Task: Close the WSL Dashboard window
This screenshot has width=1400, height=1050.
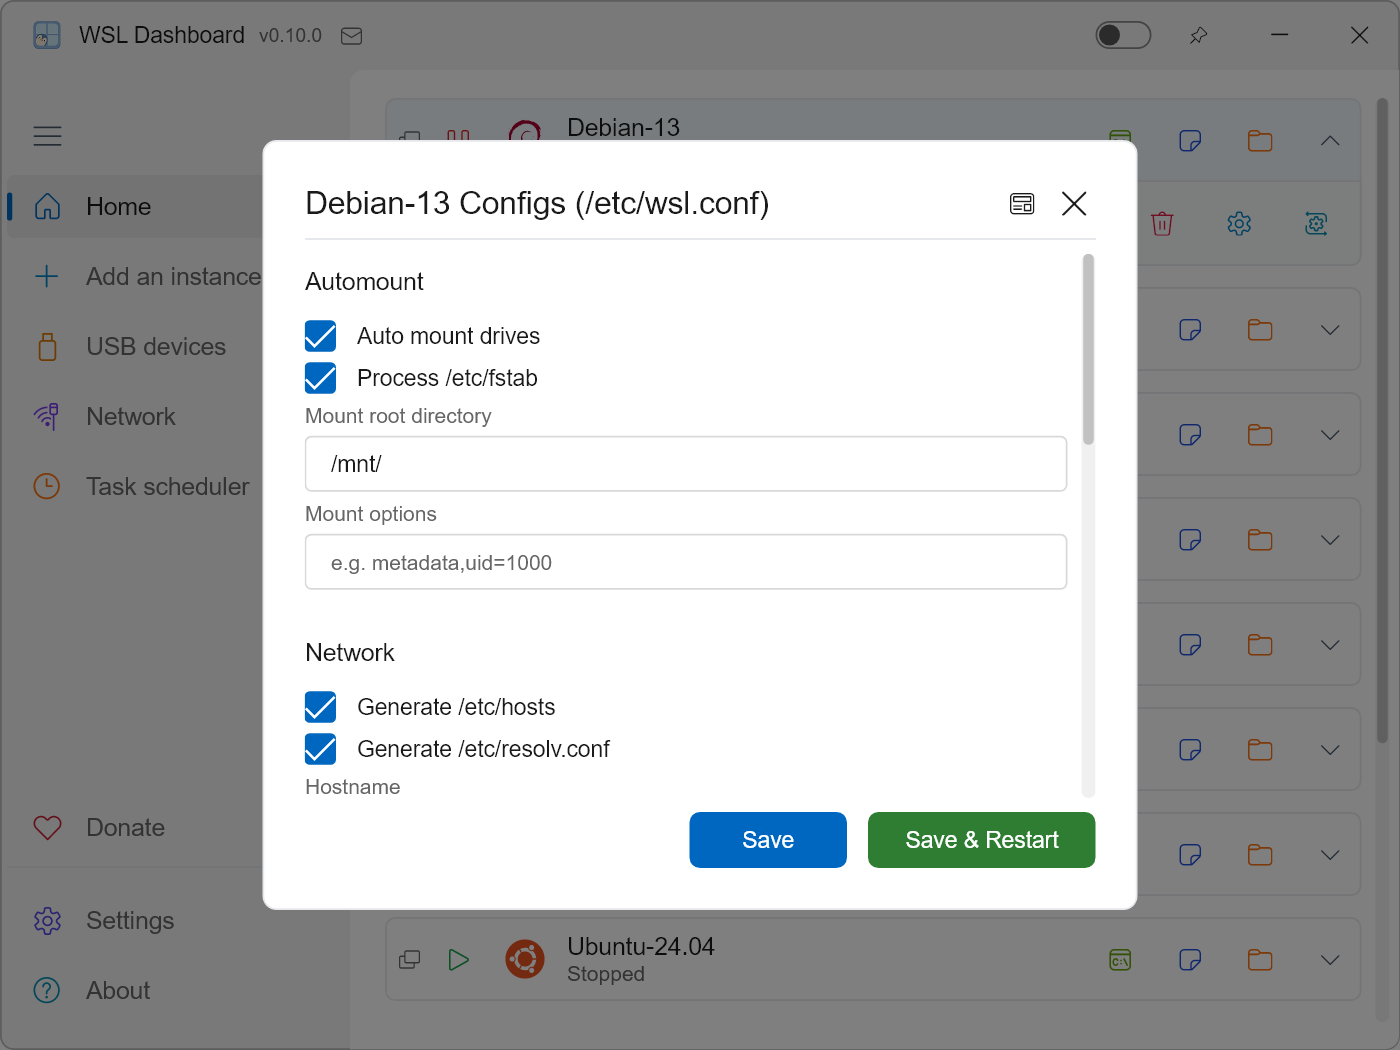Action: point(1359,36)
